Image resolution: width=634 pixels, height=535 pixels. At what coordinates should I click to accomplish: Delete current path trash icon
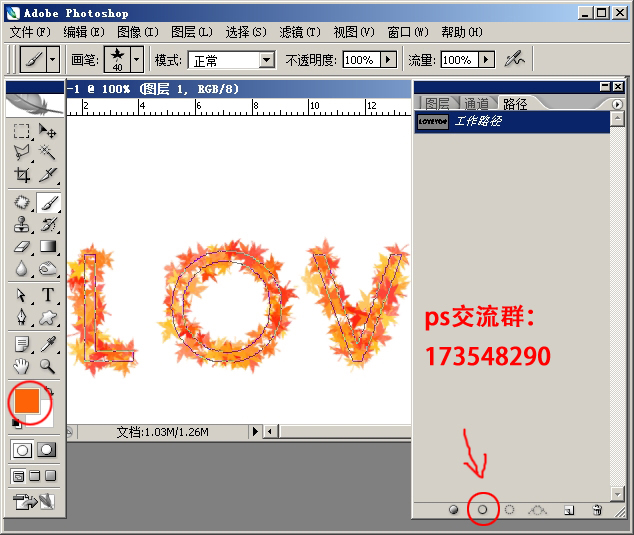tap(597, 510)
